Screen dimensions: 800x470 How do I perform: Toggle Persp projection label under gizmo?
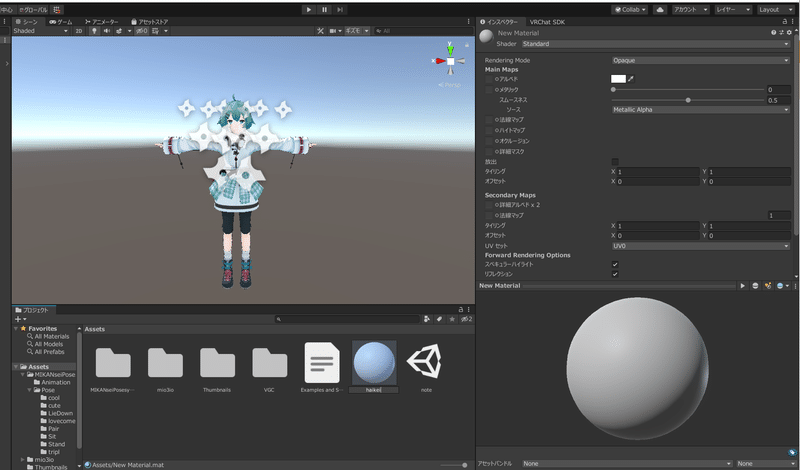pyautogui.click(x=449, y=85)
